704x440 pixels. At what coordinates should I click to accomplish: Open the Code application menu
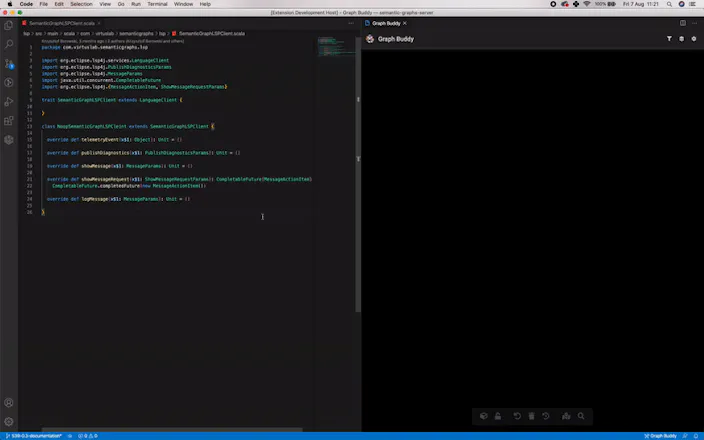26,4
